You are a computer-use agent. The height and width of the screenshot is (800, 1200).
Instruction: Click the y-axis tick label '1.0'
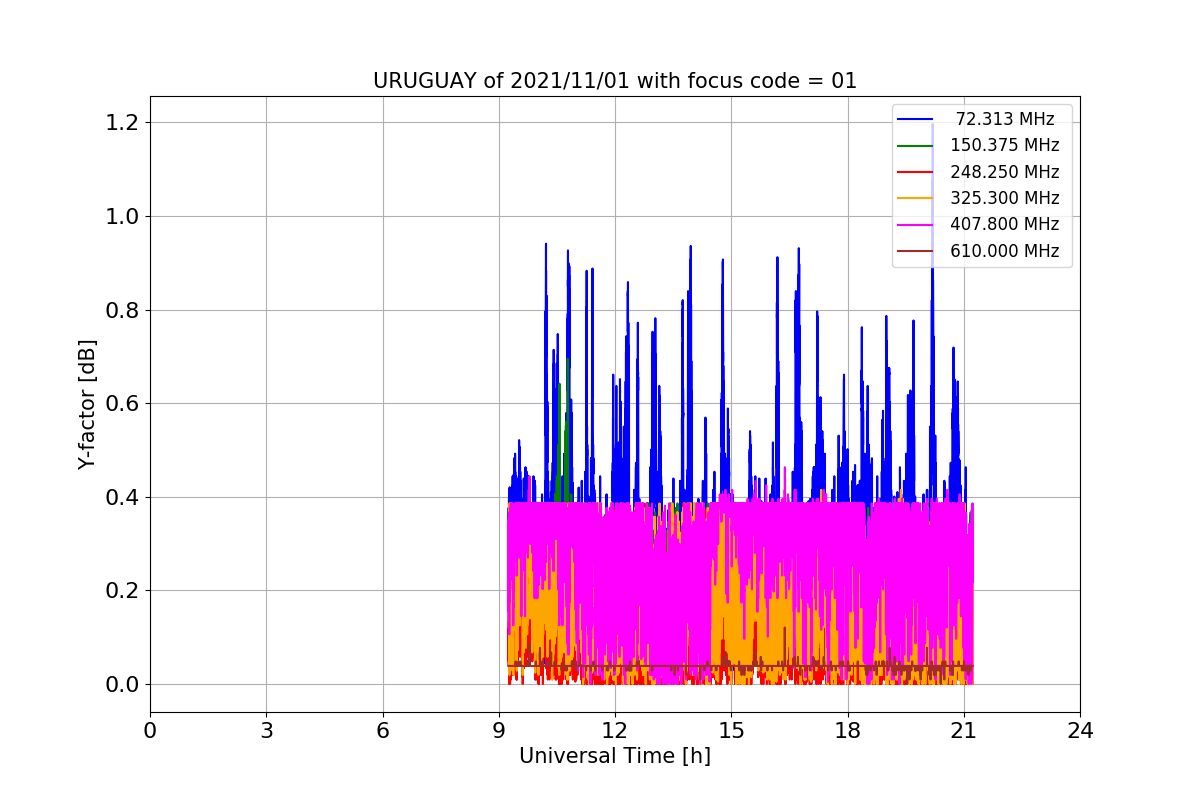click(121, 217)
